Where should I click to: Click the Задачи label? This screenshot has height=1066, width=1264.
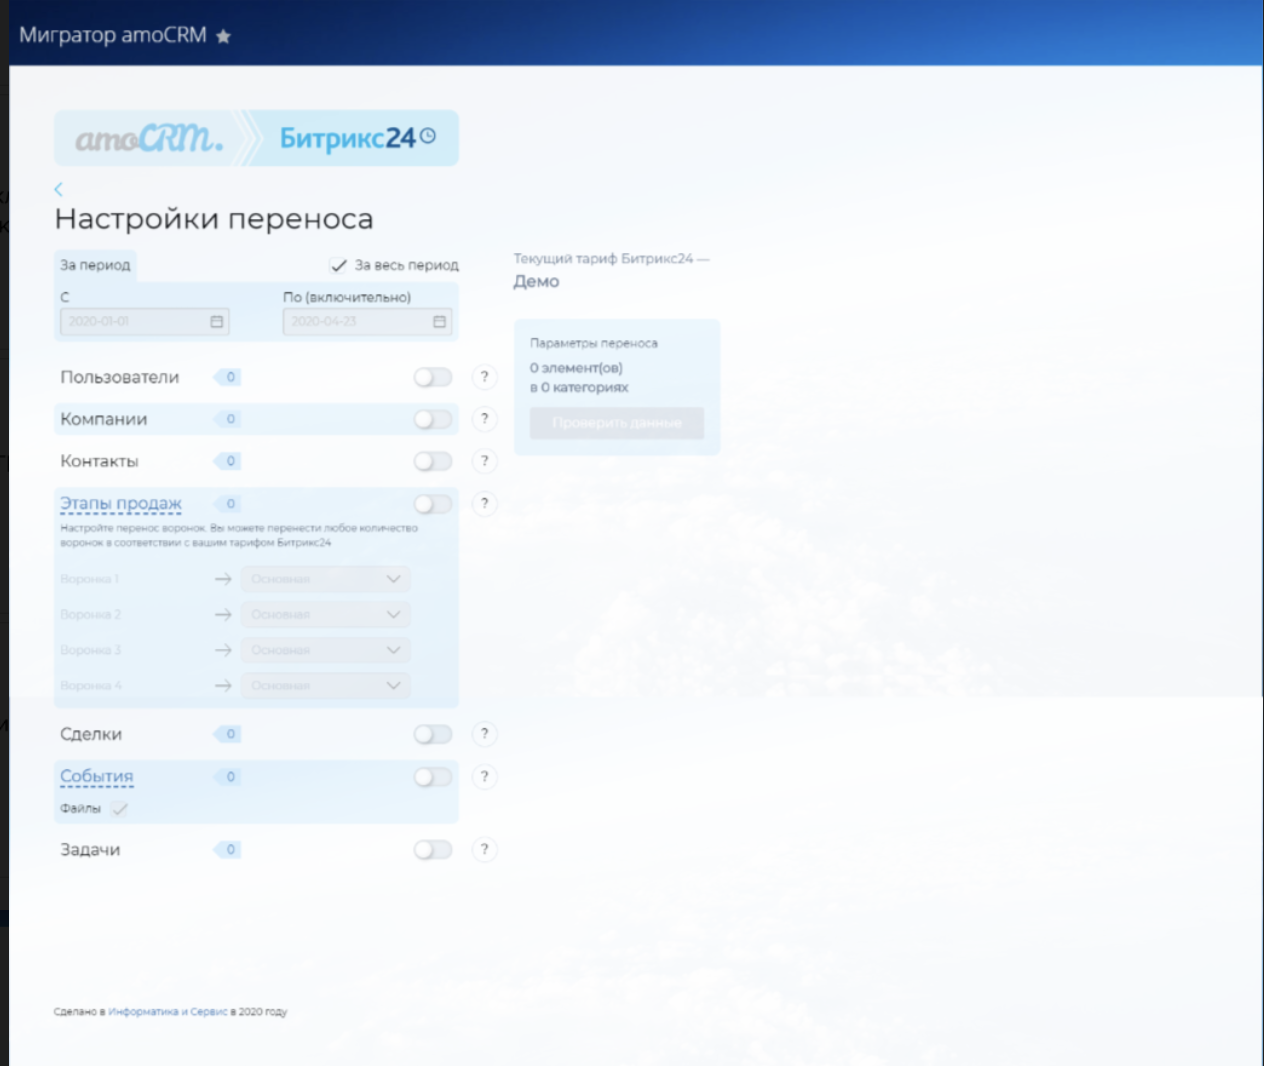coord(90,850)
